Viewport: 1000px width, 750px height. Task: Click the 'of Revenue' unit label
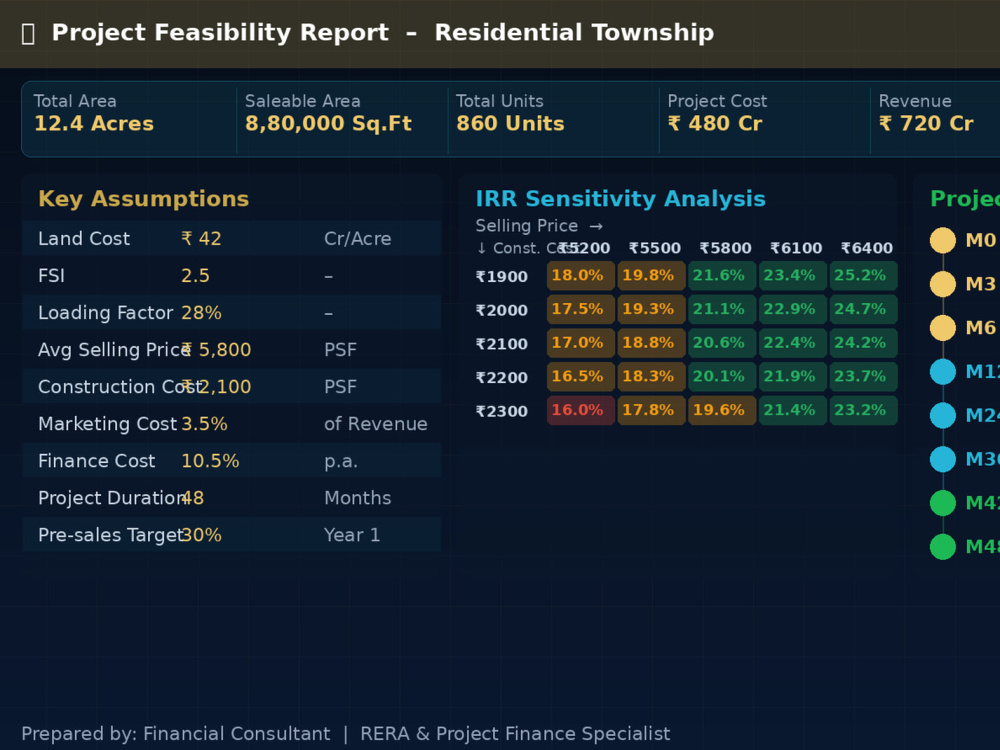click(x=376, y=423)
